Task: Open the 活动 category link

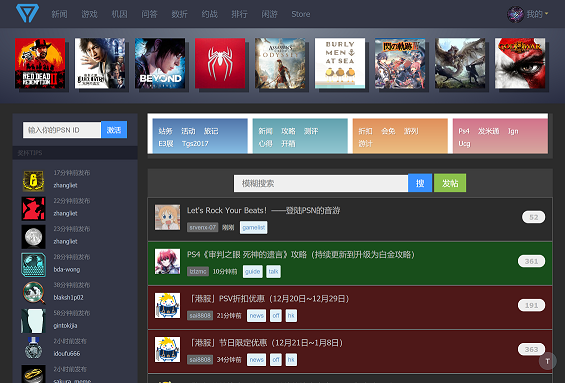Action: click(x=188, y=131)
